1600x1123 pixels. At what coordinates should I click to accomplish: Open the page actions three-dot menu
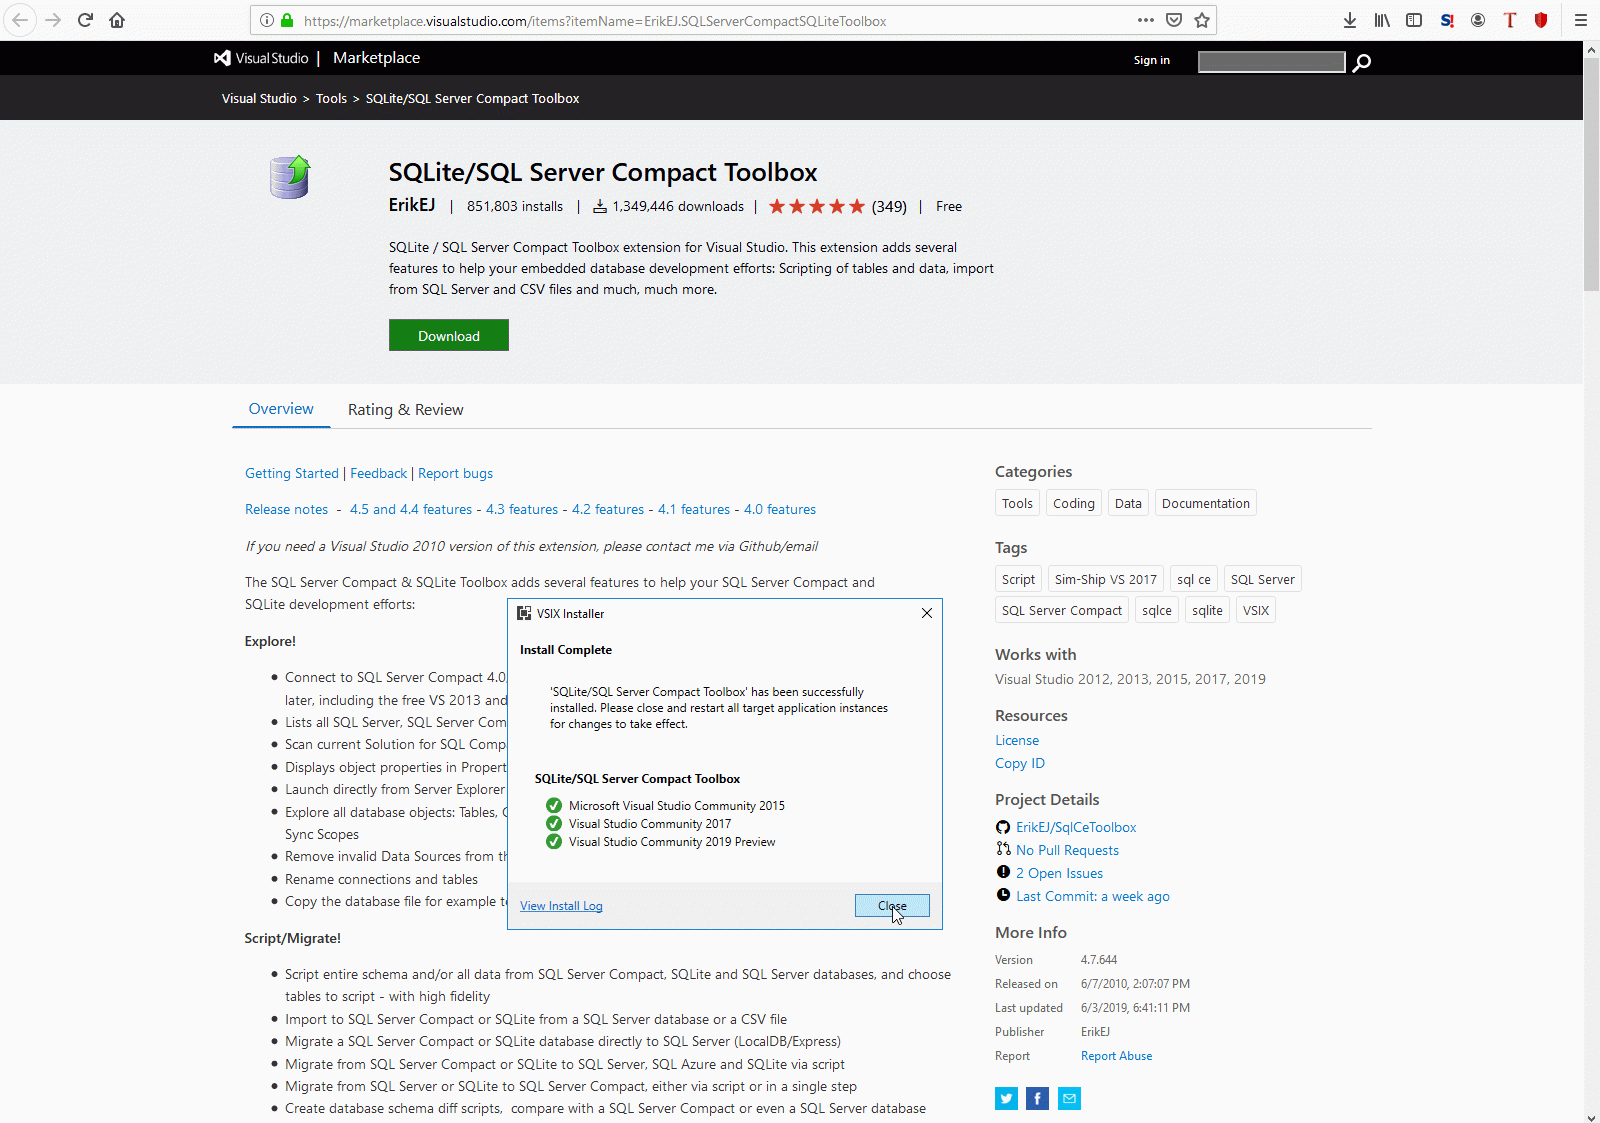coord(1146,20)
